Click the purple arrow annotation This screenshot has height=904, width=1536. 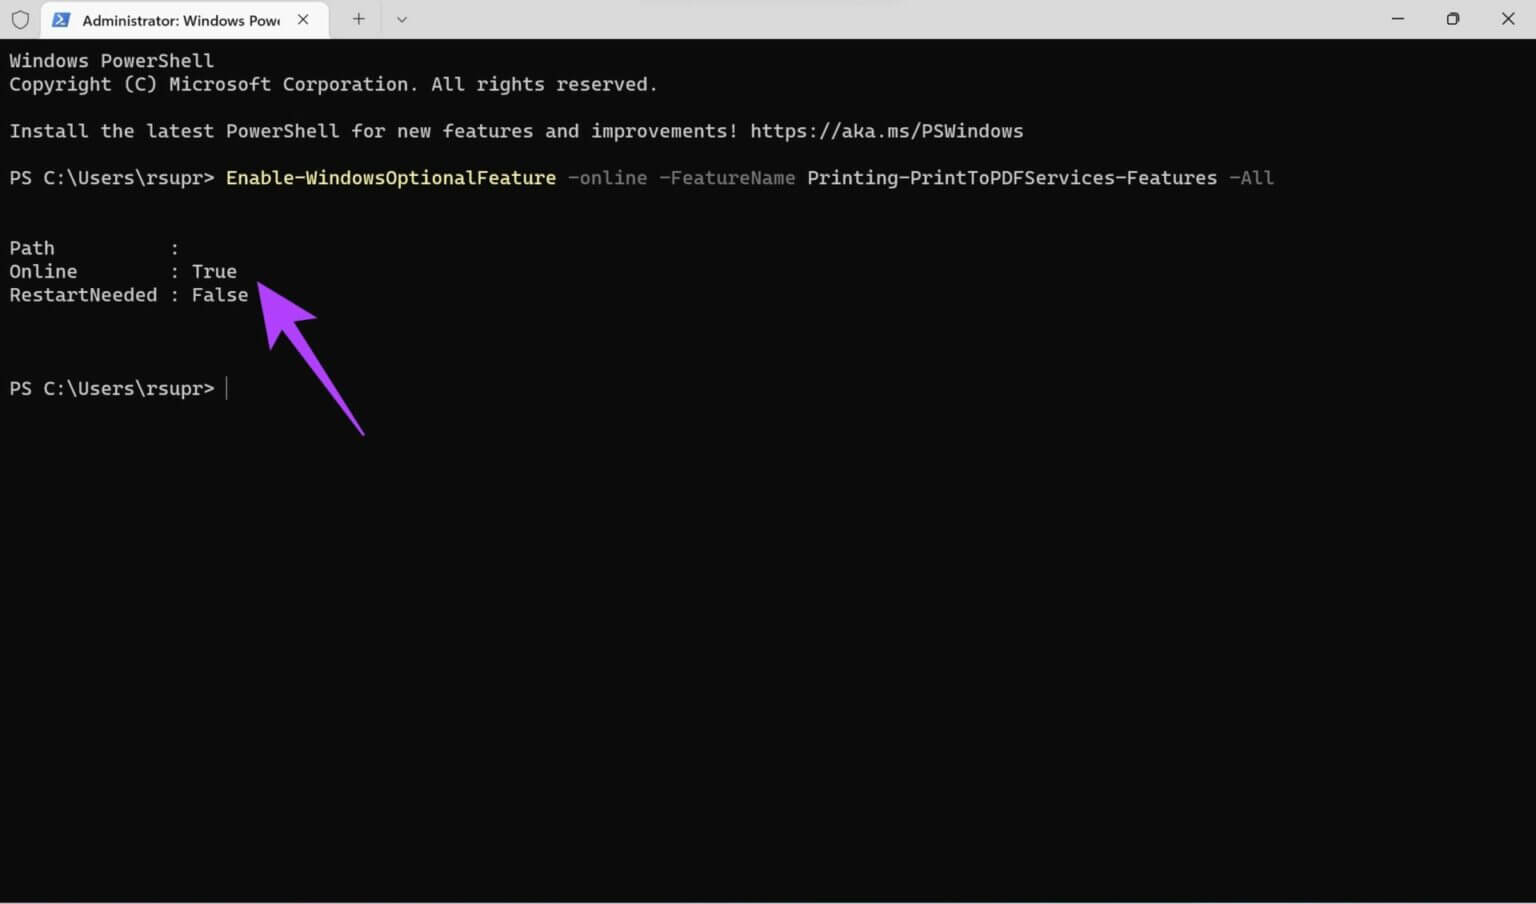[x=305, y=350]
